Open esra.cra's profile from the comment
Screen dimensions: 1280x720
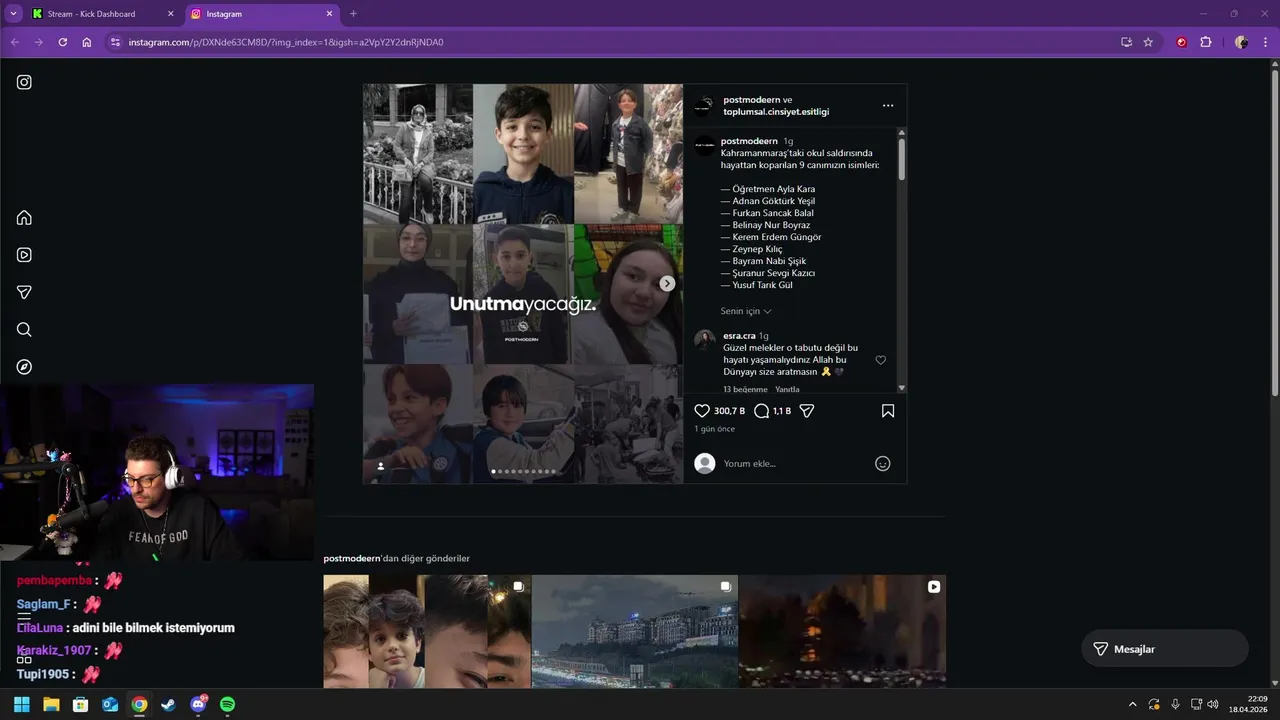coord(739,336)
